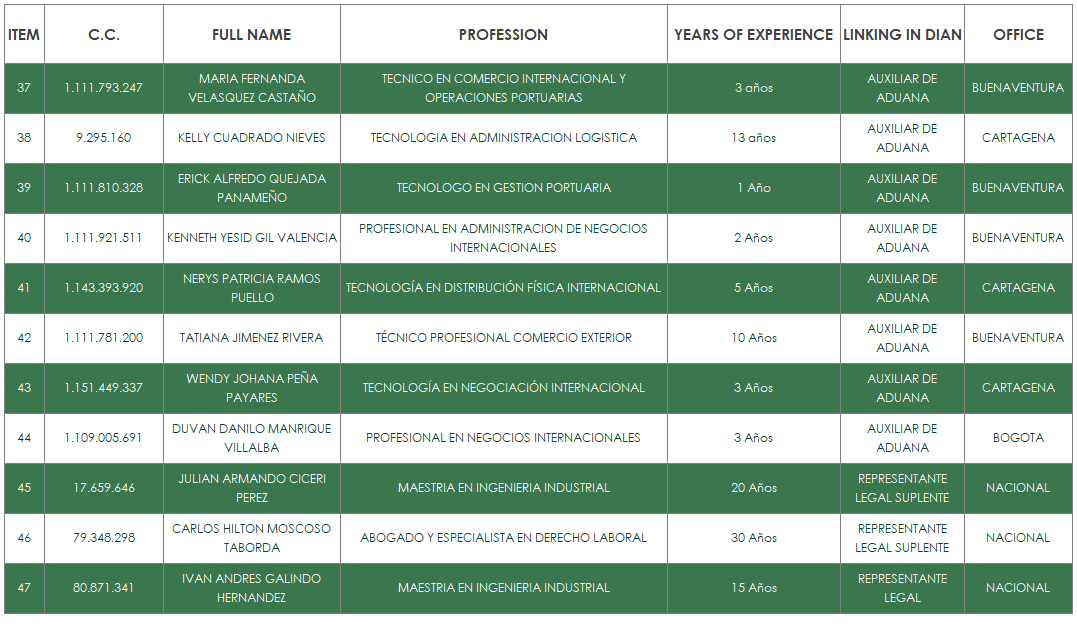Screen dimensions: 1077x627
Task: Select the '5 Años' experience cell
Action: pyautogui.click(x=753, y=288)
